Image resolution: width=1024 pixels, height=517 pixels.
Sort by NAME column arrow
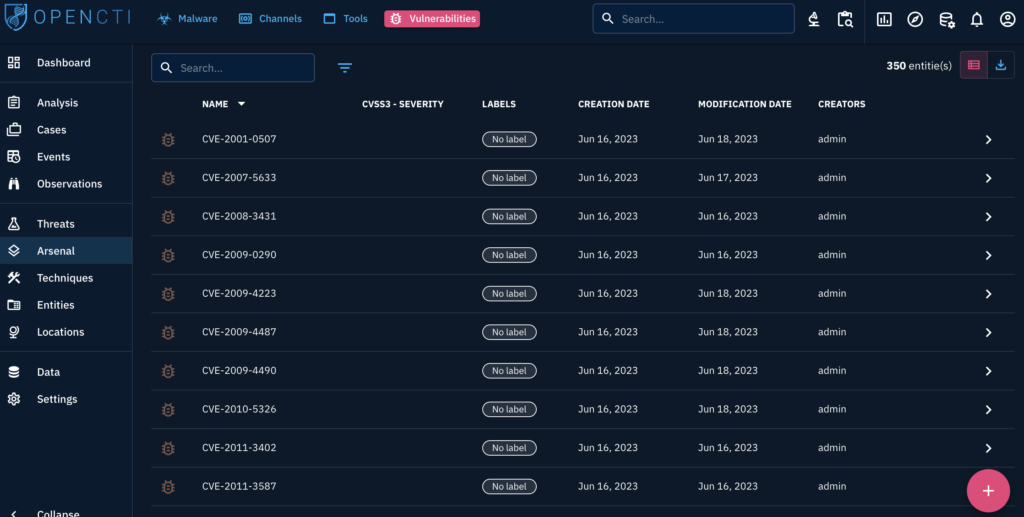click(241, 104)
